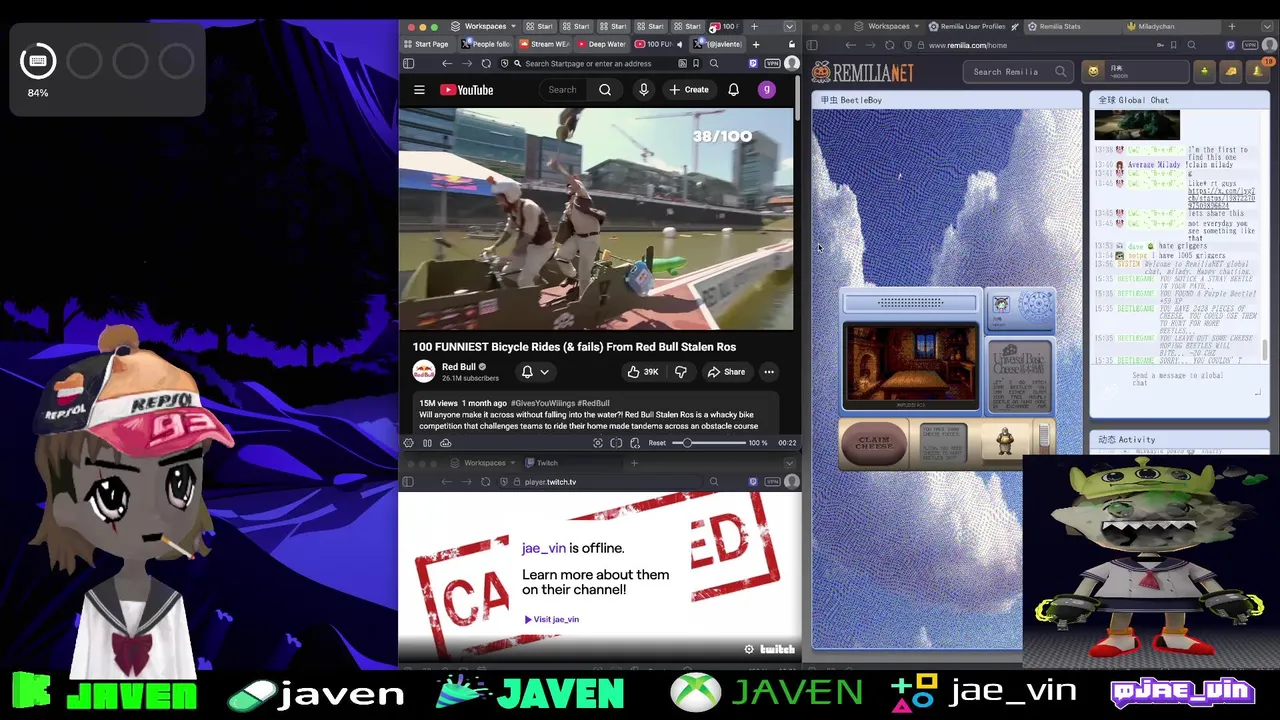Click the YouTube search magnifier button
Image resolution: width=1280 pixels, height=720 pixels.
coord(605,90)
